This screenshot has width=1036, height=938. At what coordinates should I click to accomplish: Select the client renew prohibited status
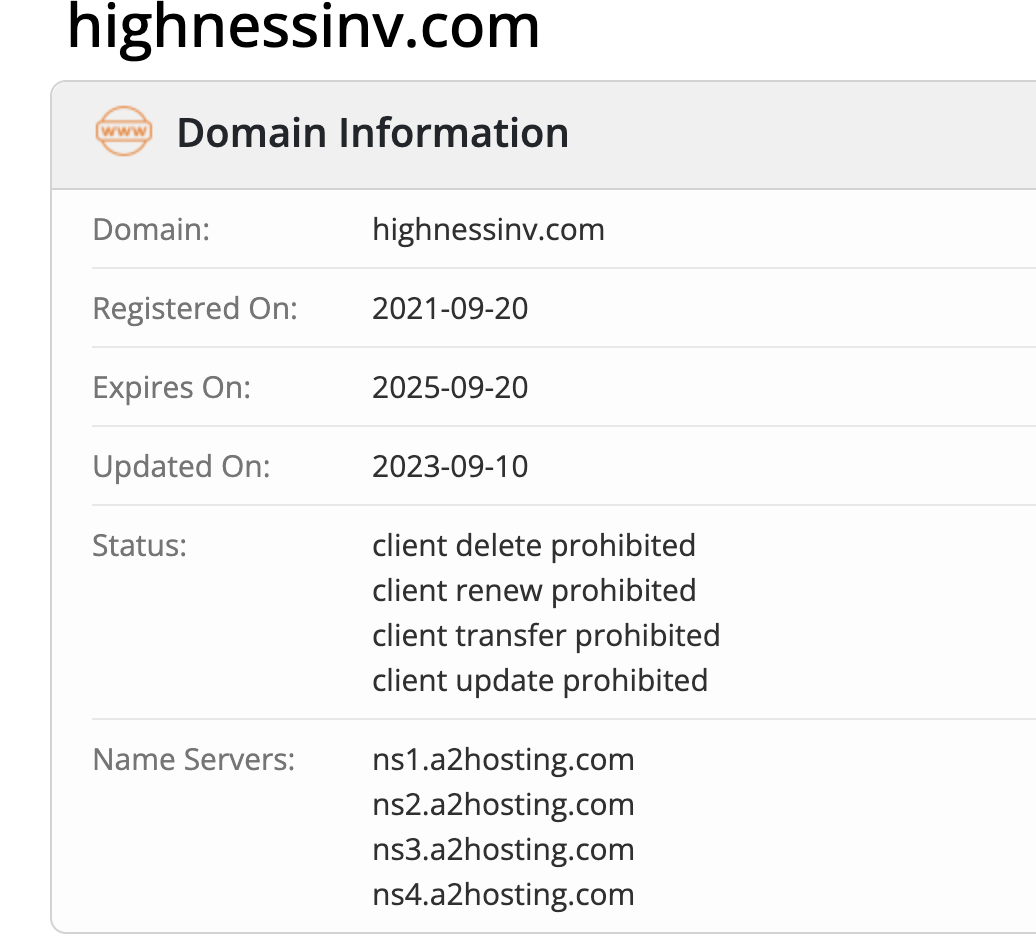[534, 591]
